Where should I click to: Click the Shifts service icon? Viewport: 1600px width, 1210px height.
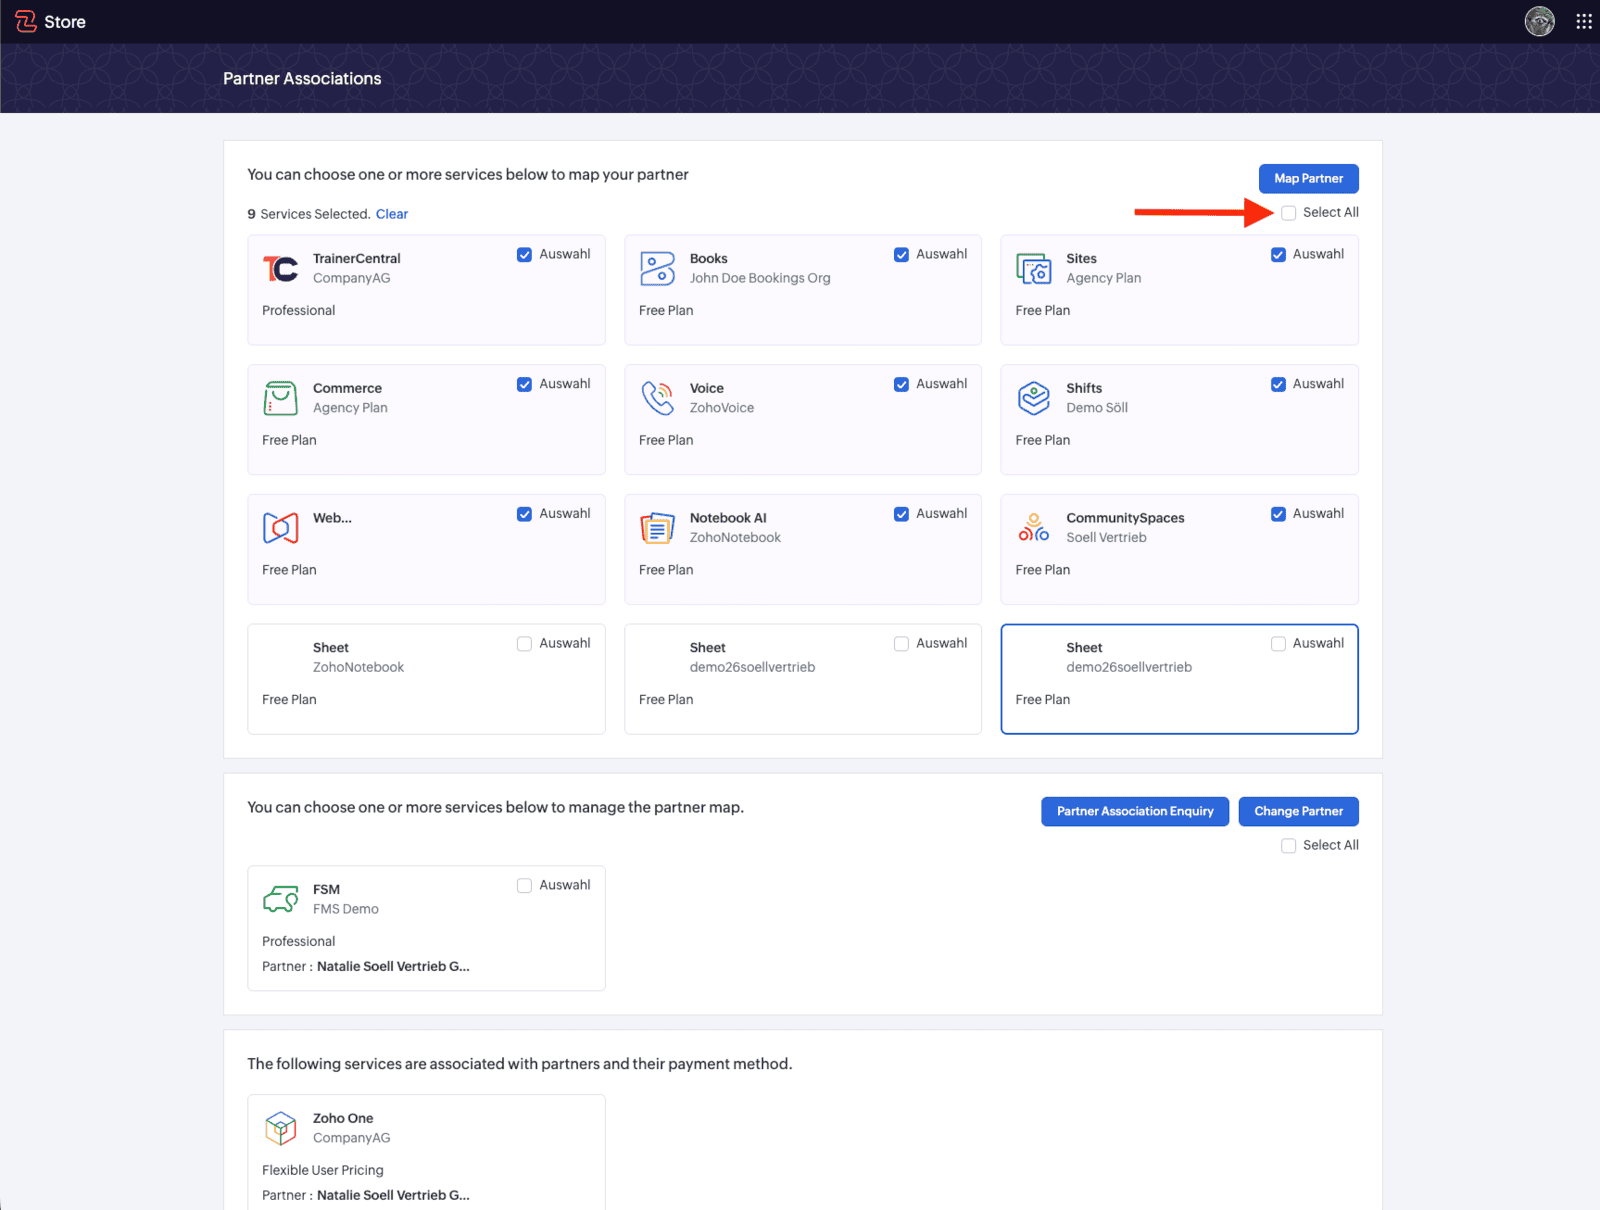[1034, 398]
